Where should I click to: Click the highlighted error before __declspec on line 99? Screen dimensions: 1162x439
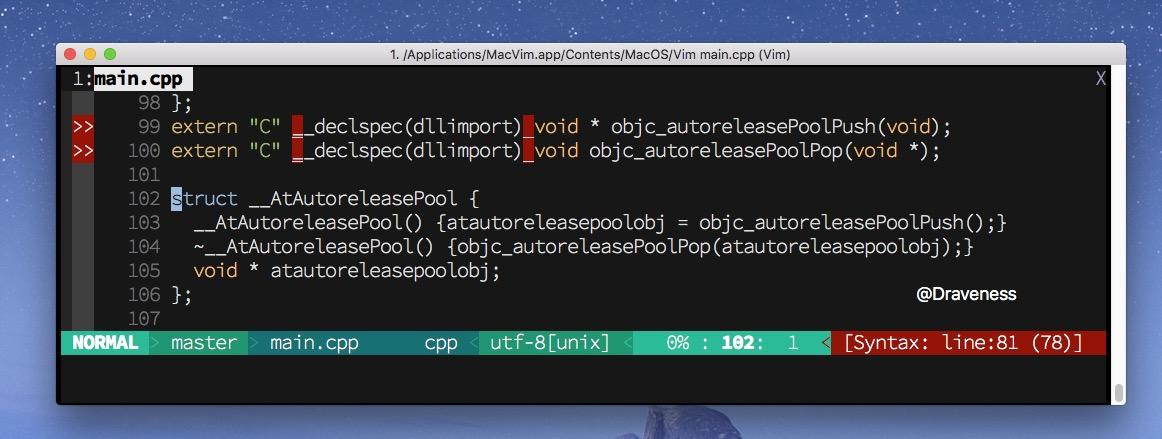pos(297,128)
